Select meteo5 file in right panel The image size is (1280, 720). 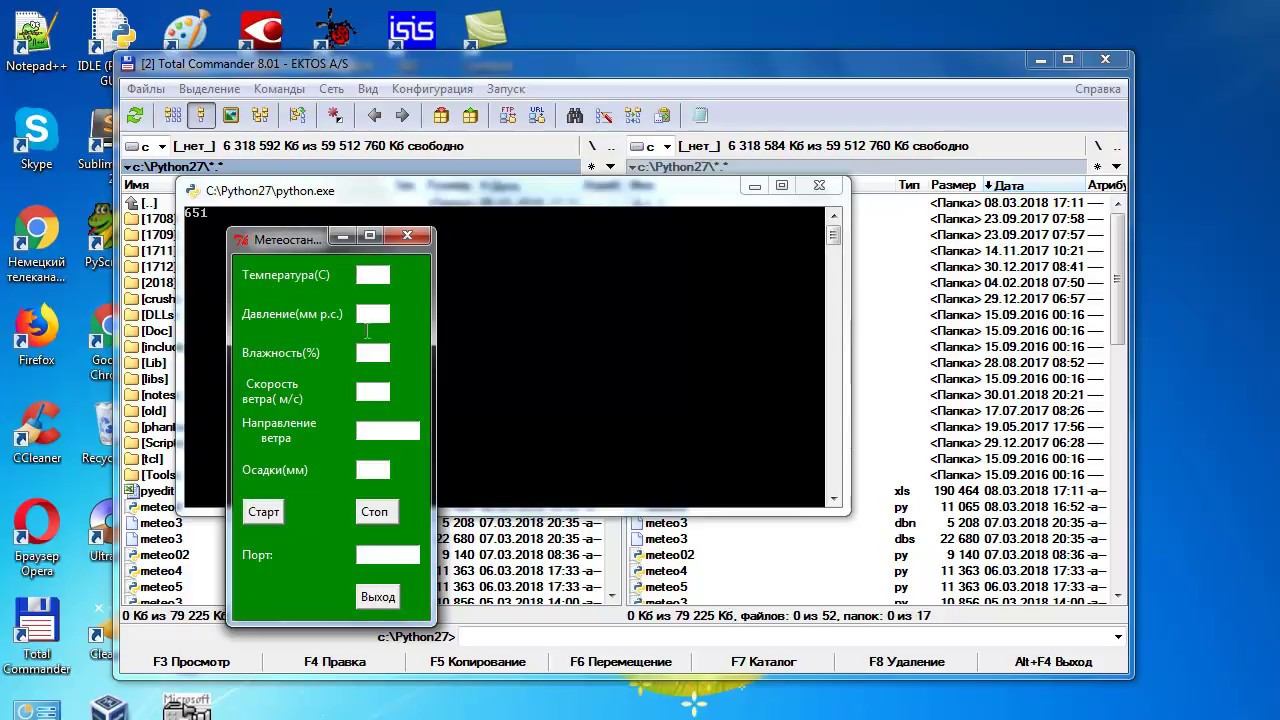point(666,587)
